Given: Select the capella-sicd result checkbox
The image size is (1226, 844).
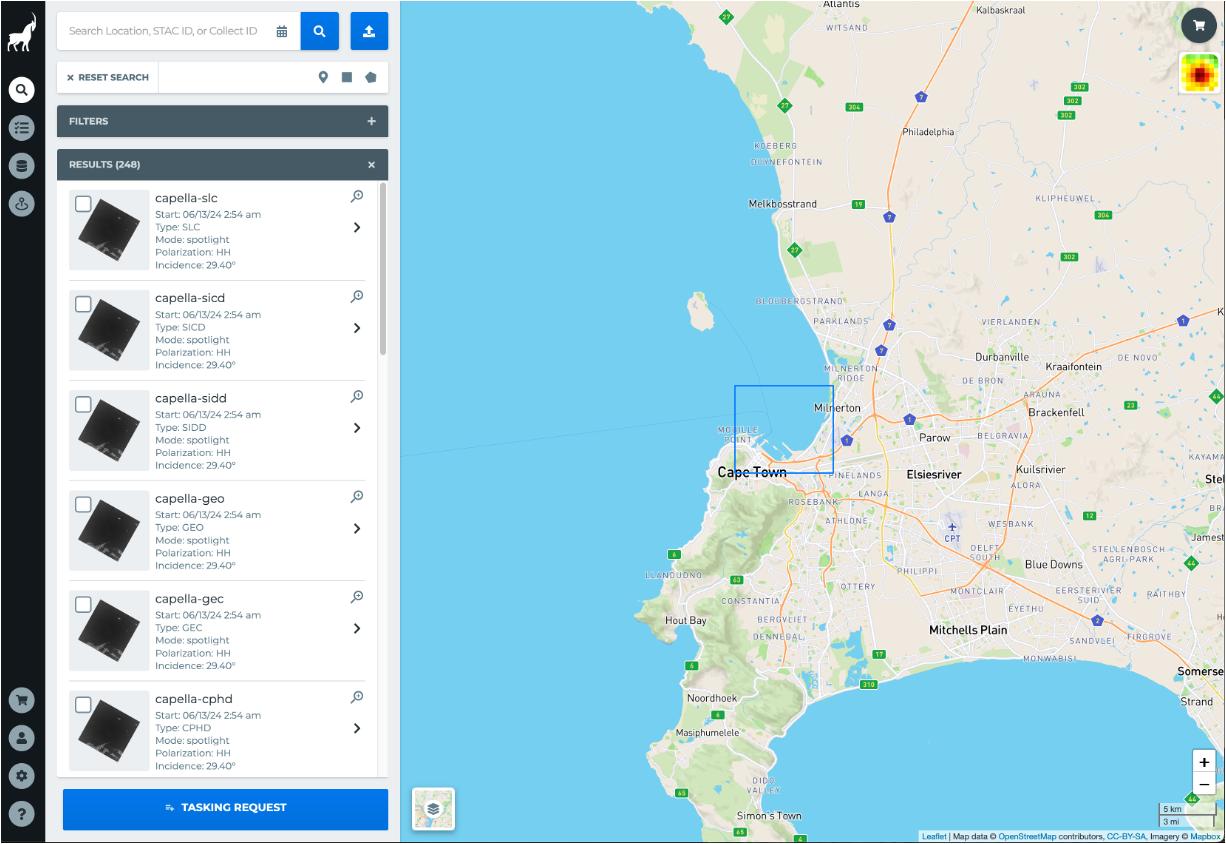Looking at the screenshot, I should (84, 304).
